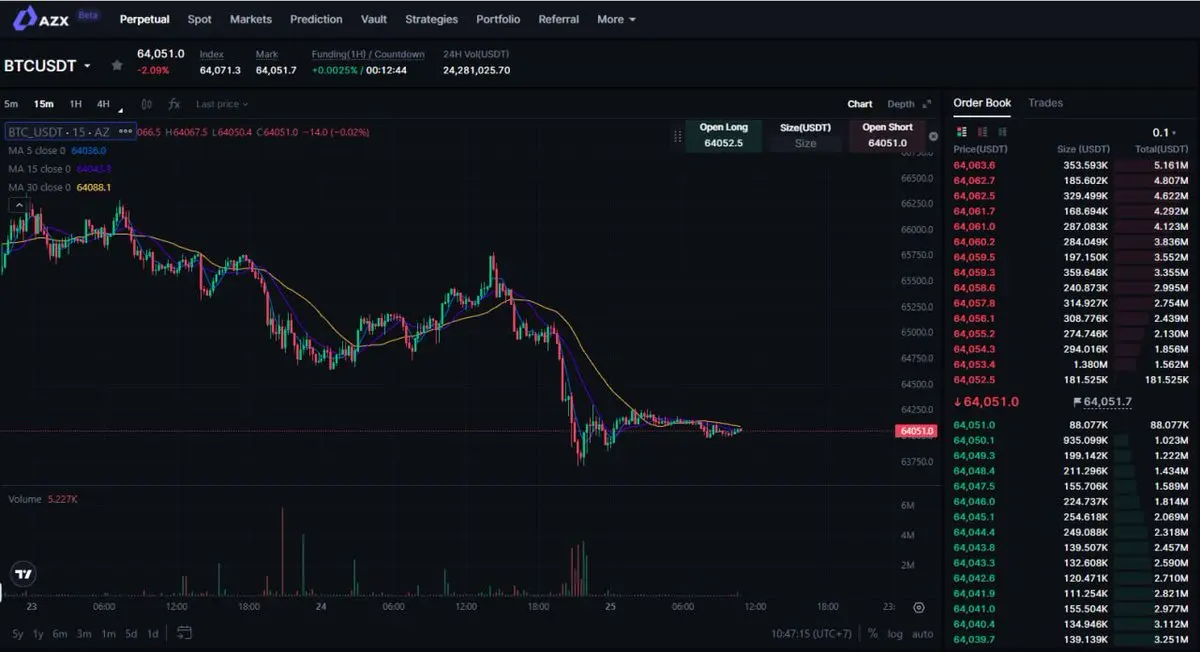Switch to the Trades tab

tap(1045, 103)
